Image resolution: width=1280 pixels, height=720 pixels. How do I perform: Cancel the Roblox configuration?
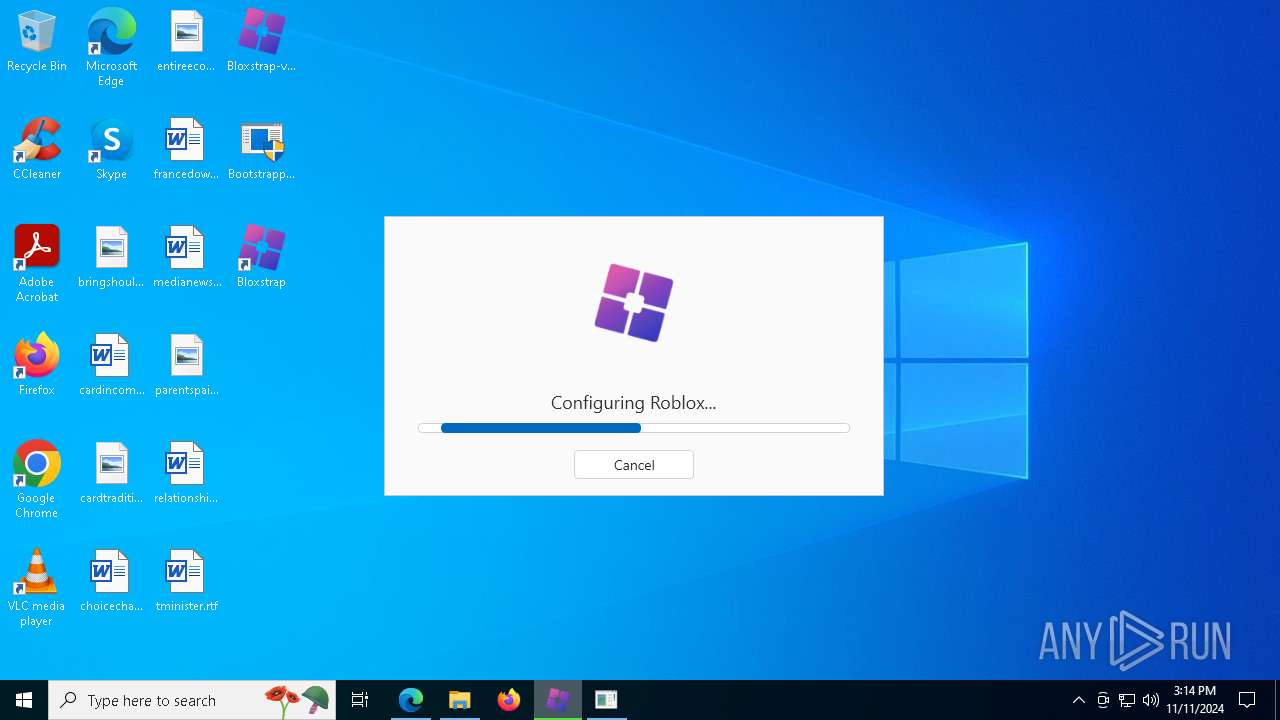634,465
